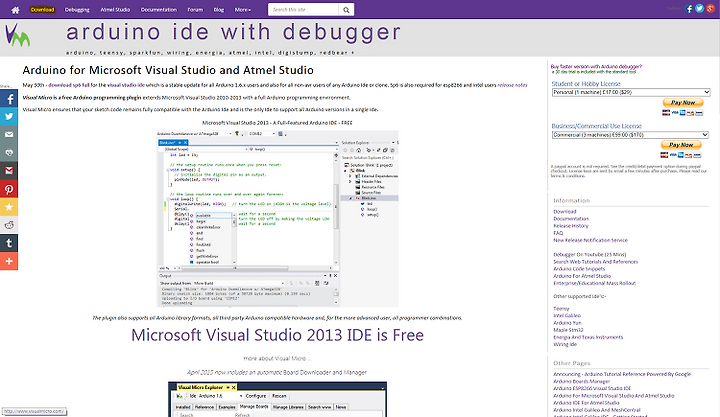Open the header Facebook follow icon
The width and height of the screenshot is (720, 417).
pyautogui.click(x=689, y=9)
